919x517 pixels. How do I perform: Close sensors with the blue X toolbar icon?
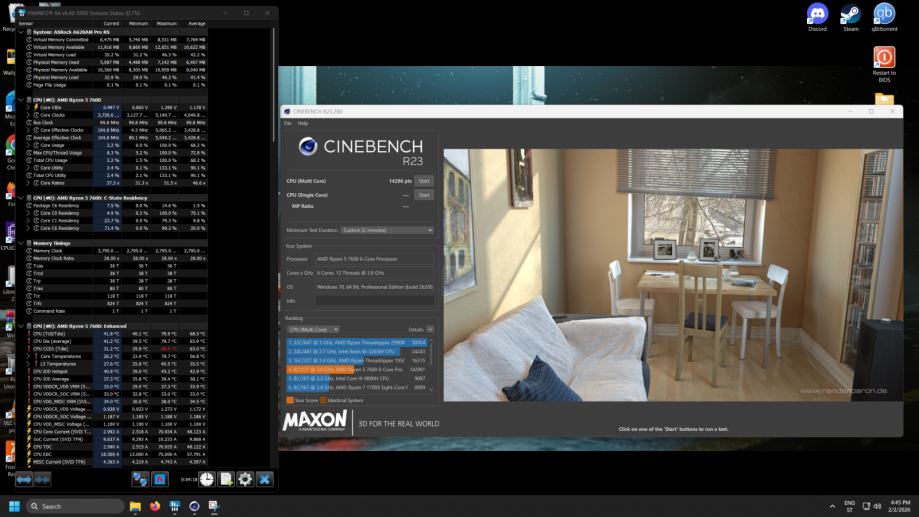point(264,479)
